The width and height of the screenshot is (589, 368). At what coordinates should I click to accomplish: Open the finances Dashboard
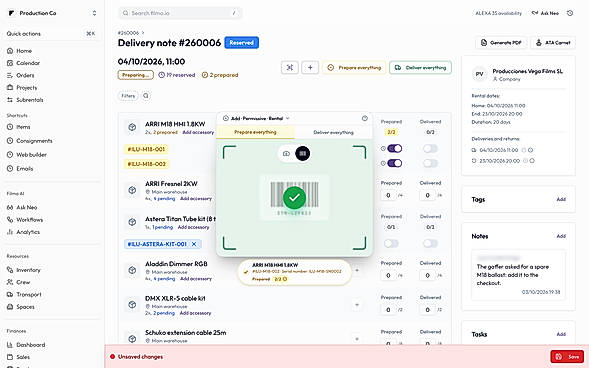tap(26, 345)
